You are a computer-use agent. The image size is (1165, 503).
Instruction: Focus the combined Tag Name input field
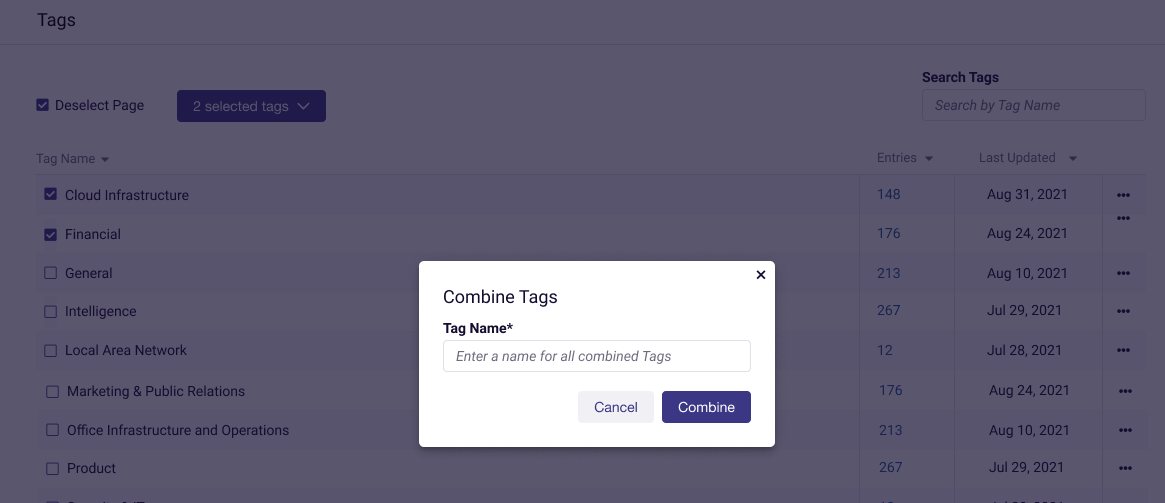597,356
